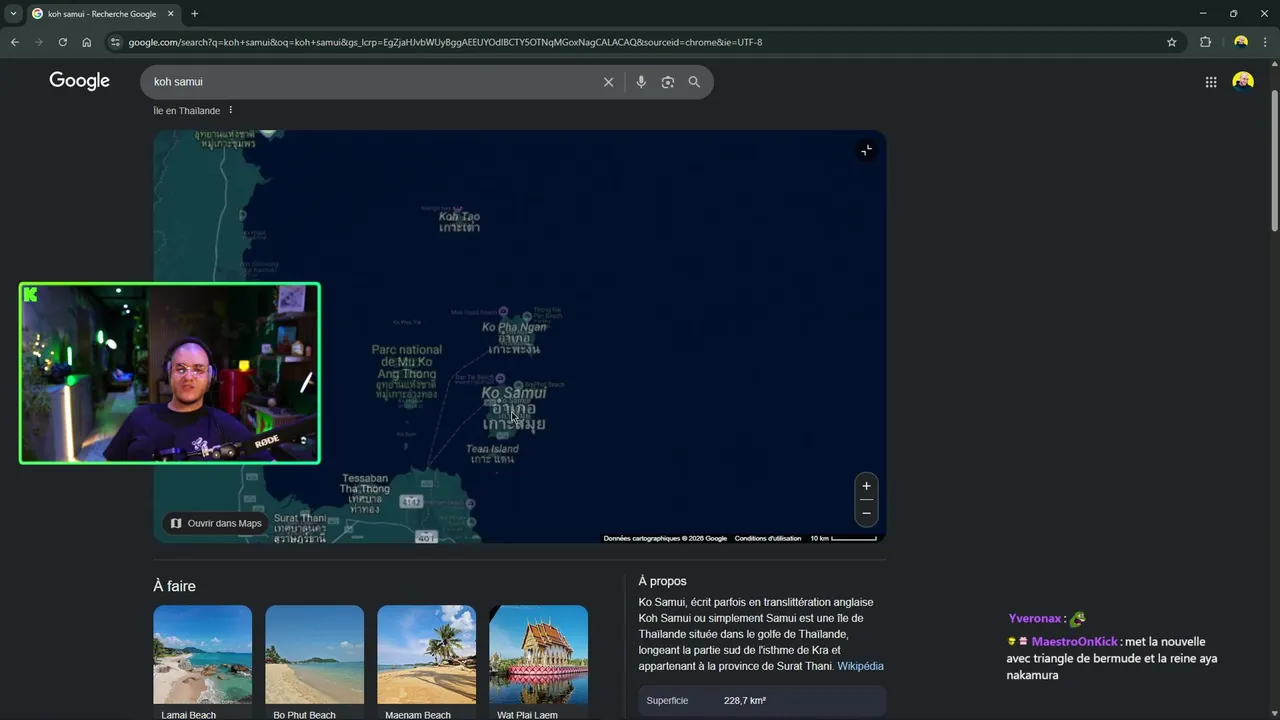Click the 'Parc national de Mu Ko Ang Thong' label
The image size is (1280, 720).
click(406, 361)
